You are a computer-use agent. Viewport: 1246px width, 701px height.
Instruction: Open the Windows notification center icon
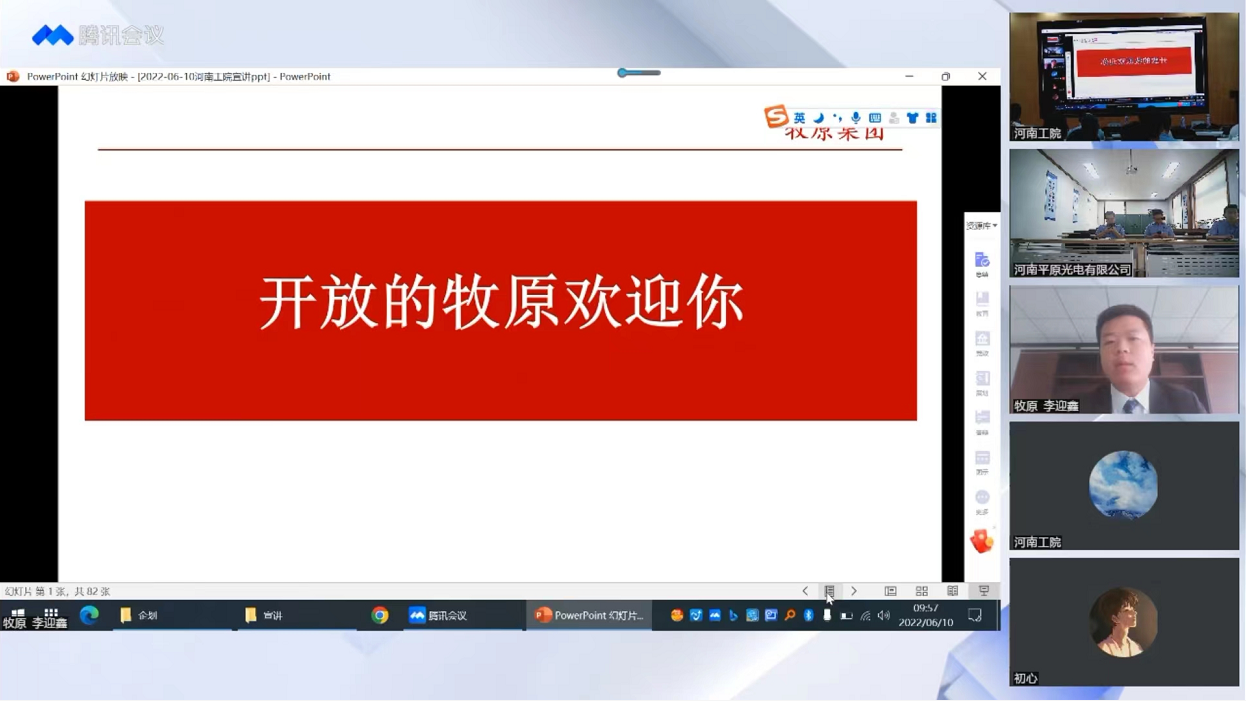pos(975,615)
